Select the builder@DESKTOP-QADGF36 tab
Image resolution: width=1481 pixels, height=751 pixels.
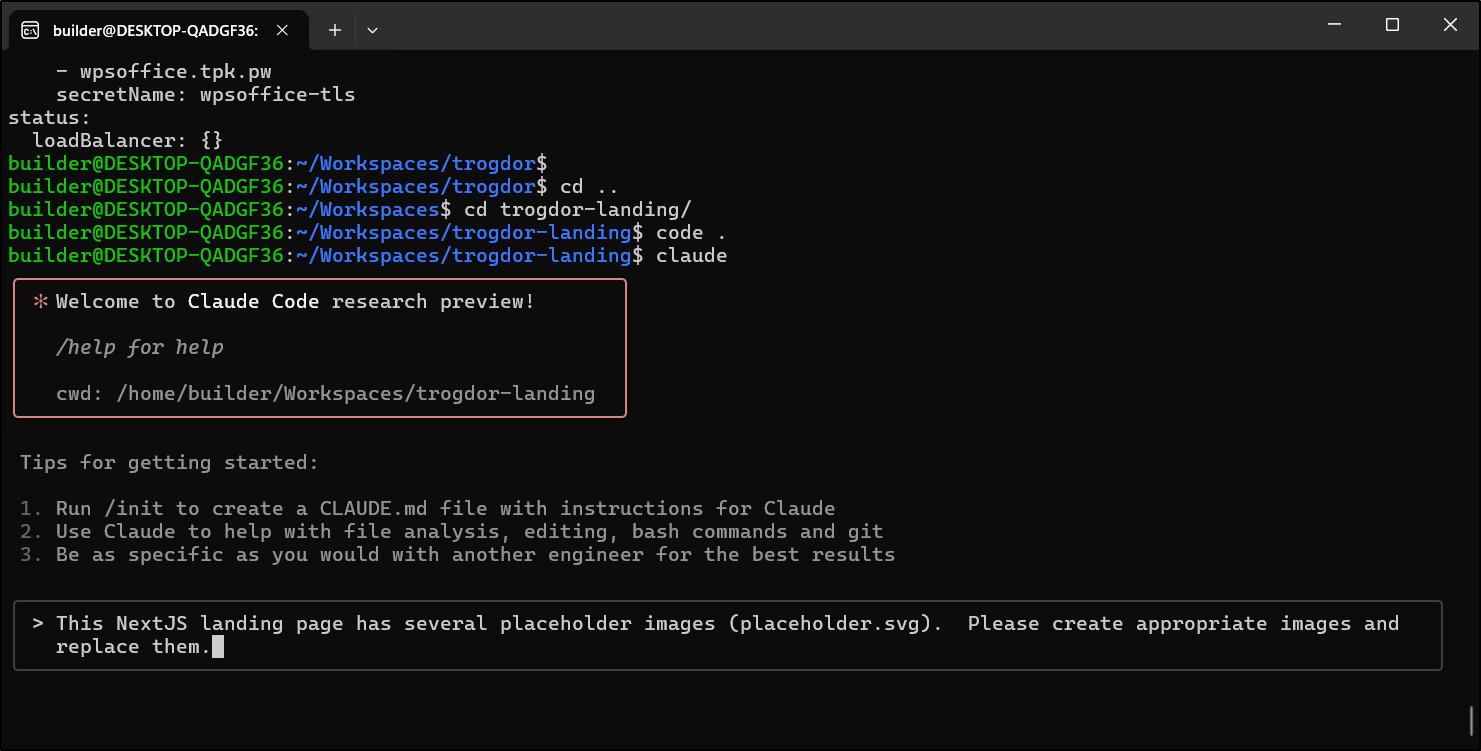(156, 30)
